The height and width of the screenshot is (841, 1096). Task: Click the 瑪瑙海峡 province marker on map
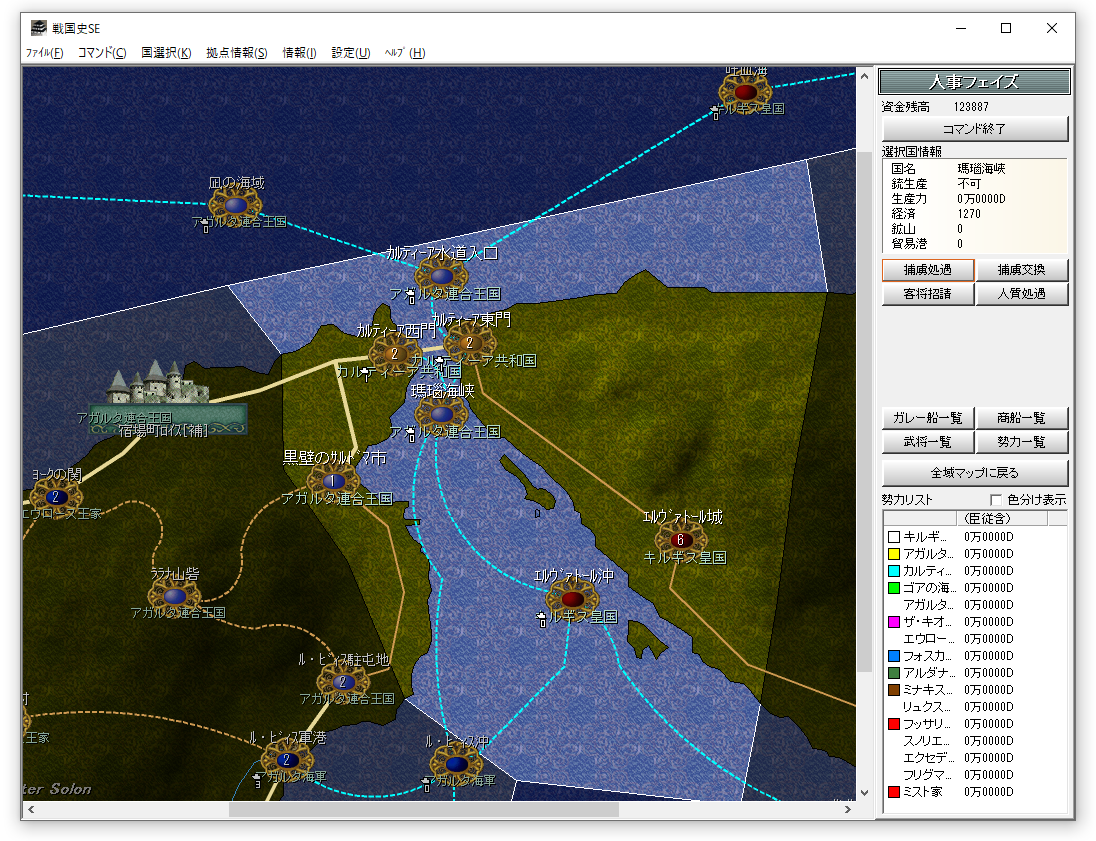click(x=441, y=413)
